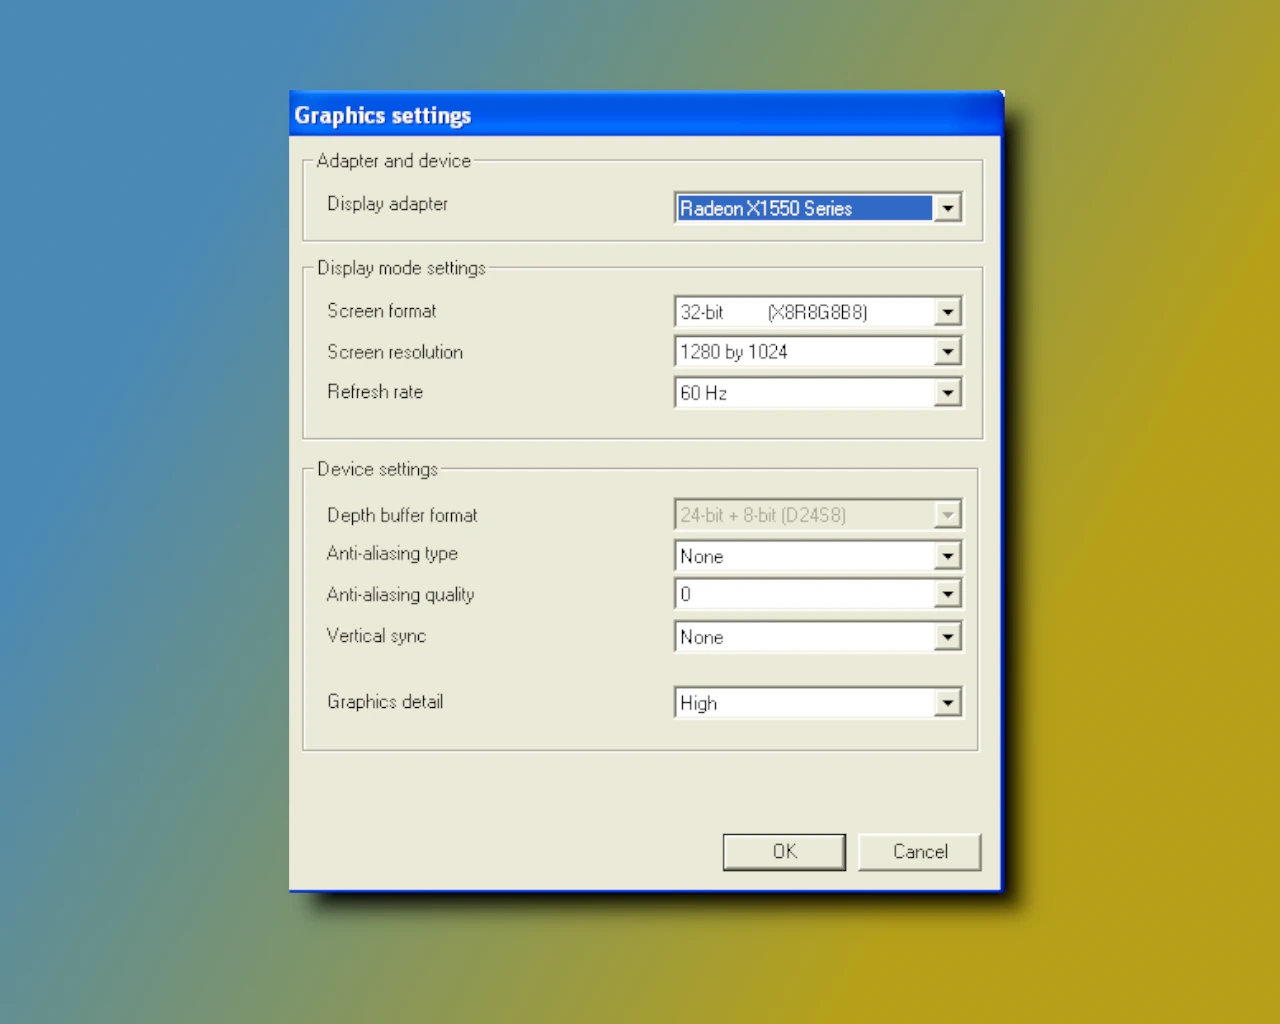Click the "Display adapter" label
This screenshot has width=1280, height=1024.
pos(388,204)
